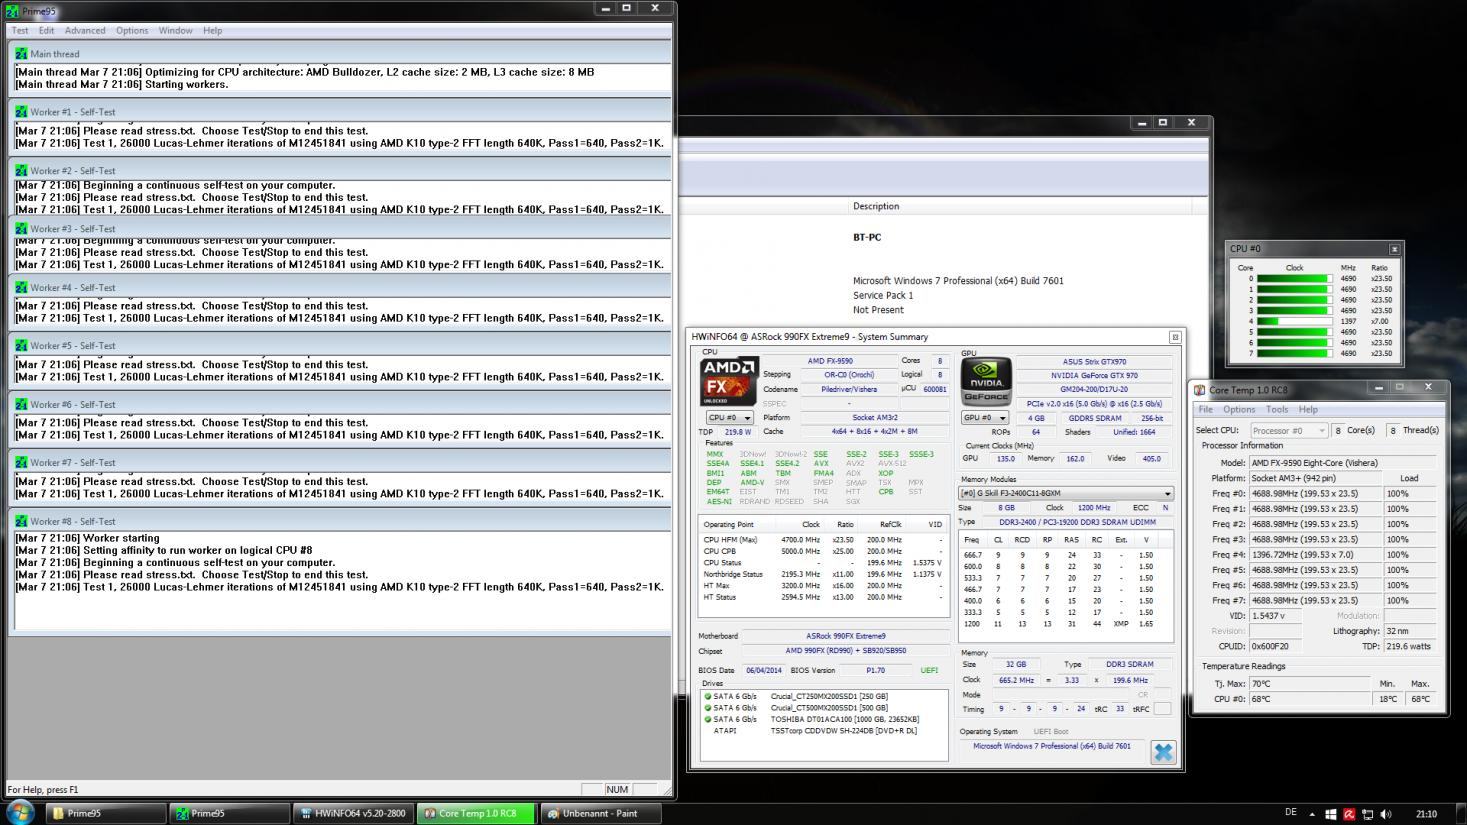The image size is (1467, 825).
Task: Click the Core Temp title bar icon
Action: click(1200, 390)
